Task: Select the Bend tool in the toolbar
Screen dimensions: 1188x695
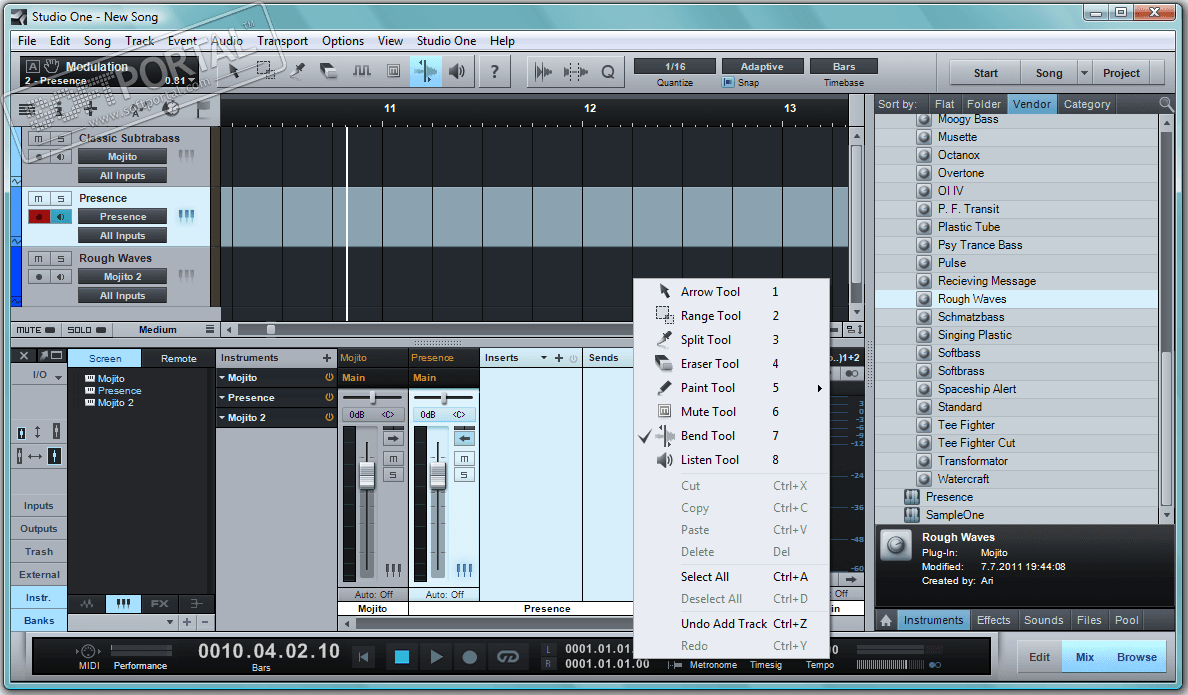Action: point(426,71)
